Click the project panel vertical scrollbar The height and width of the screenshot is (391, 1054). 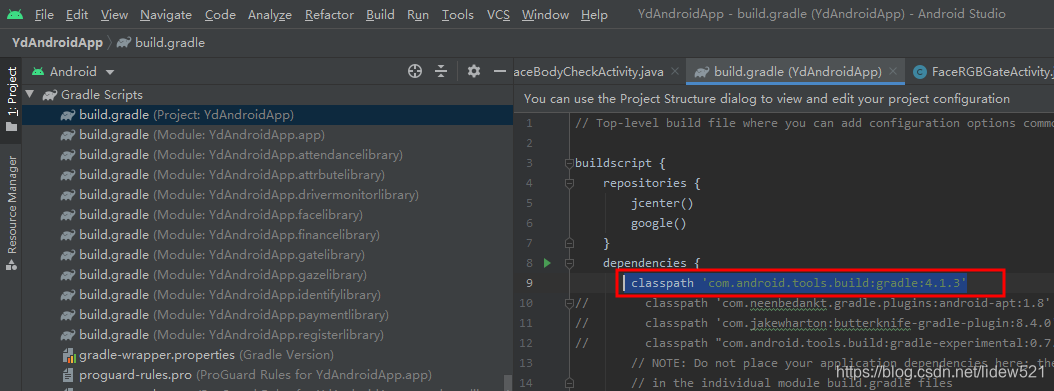point(508,382)
